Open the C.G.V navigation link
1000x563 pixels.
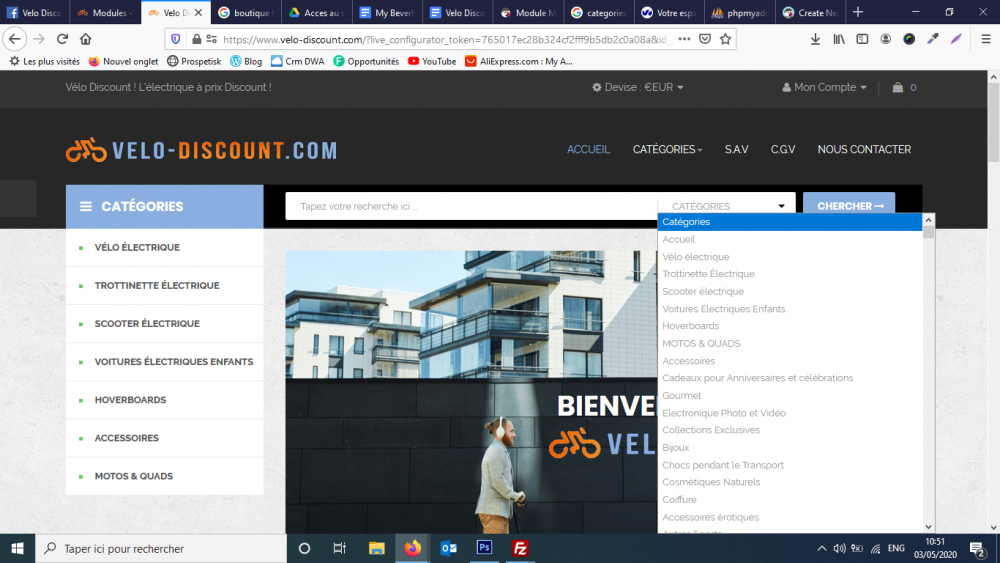click(783, 149)
